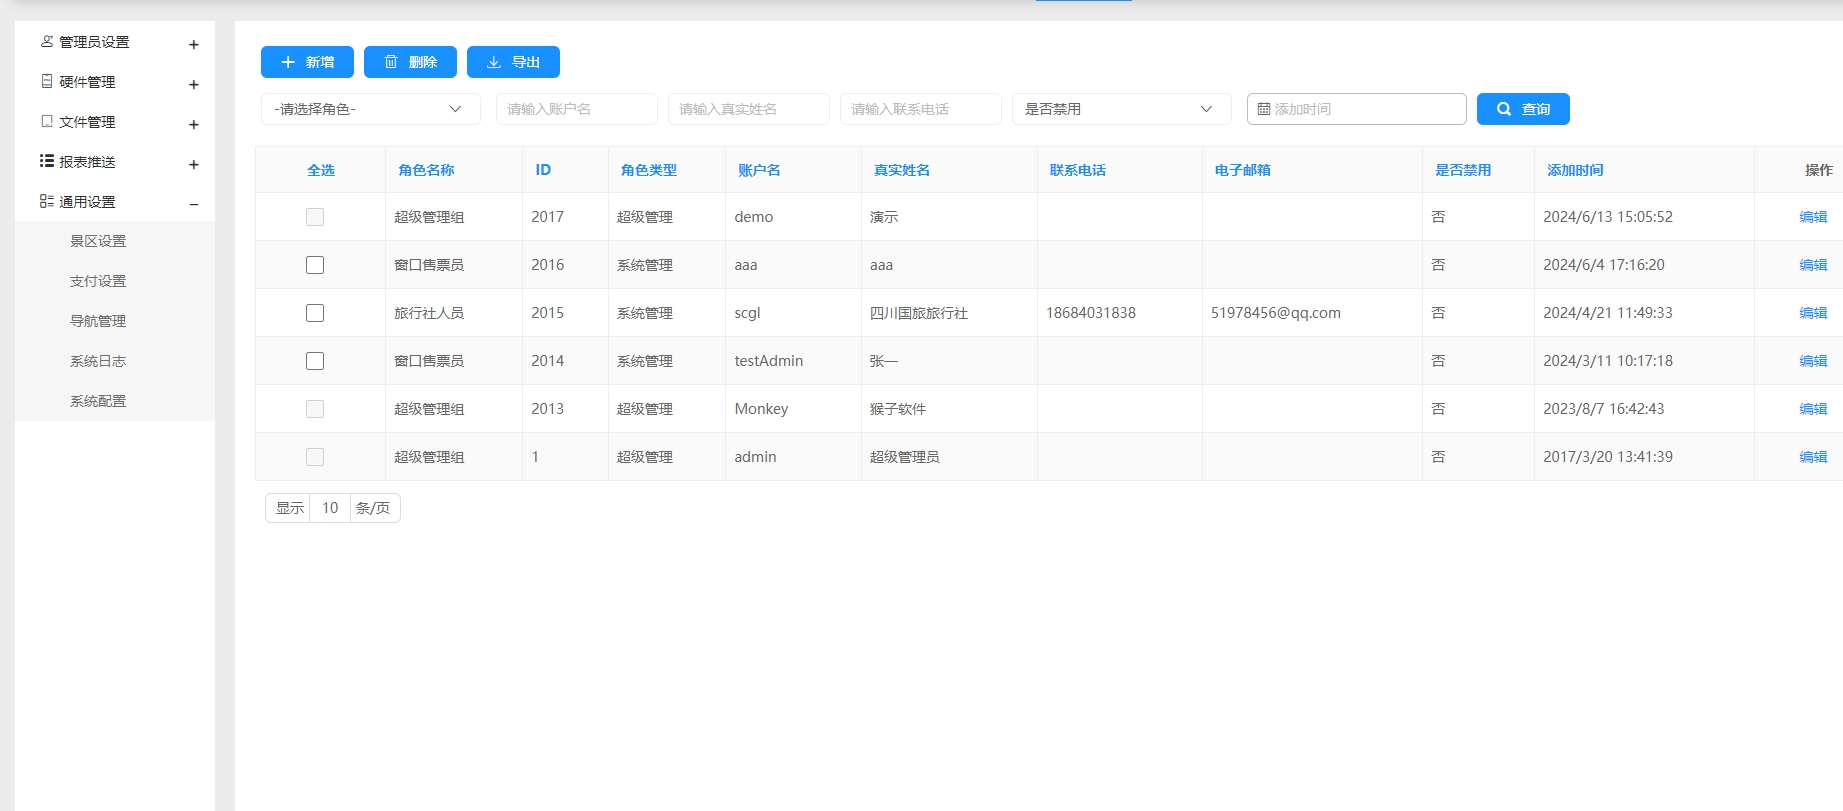Open 景区设置 in the sidebar

(x=98, y=241)
